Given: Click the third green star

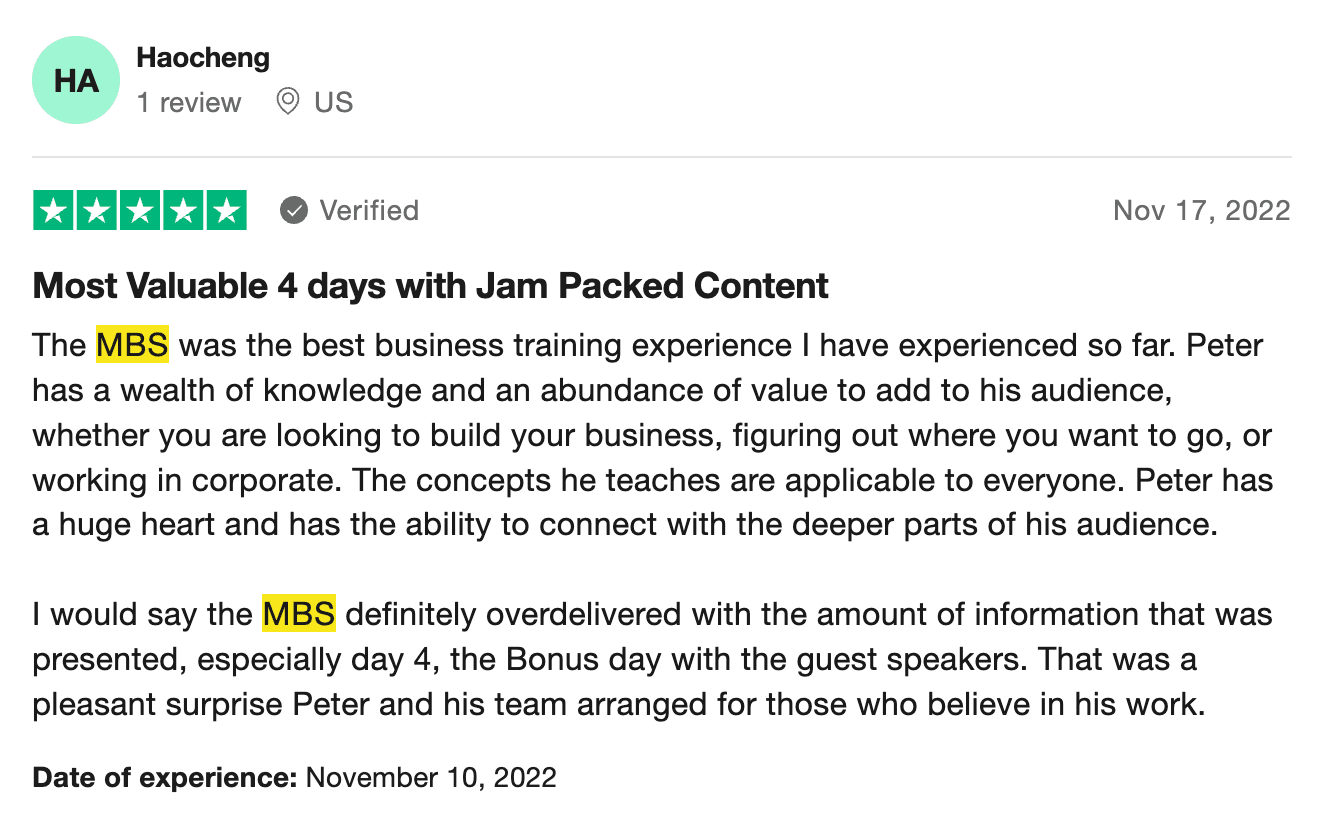Looking at the screenshot, I should click(140, 211).
